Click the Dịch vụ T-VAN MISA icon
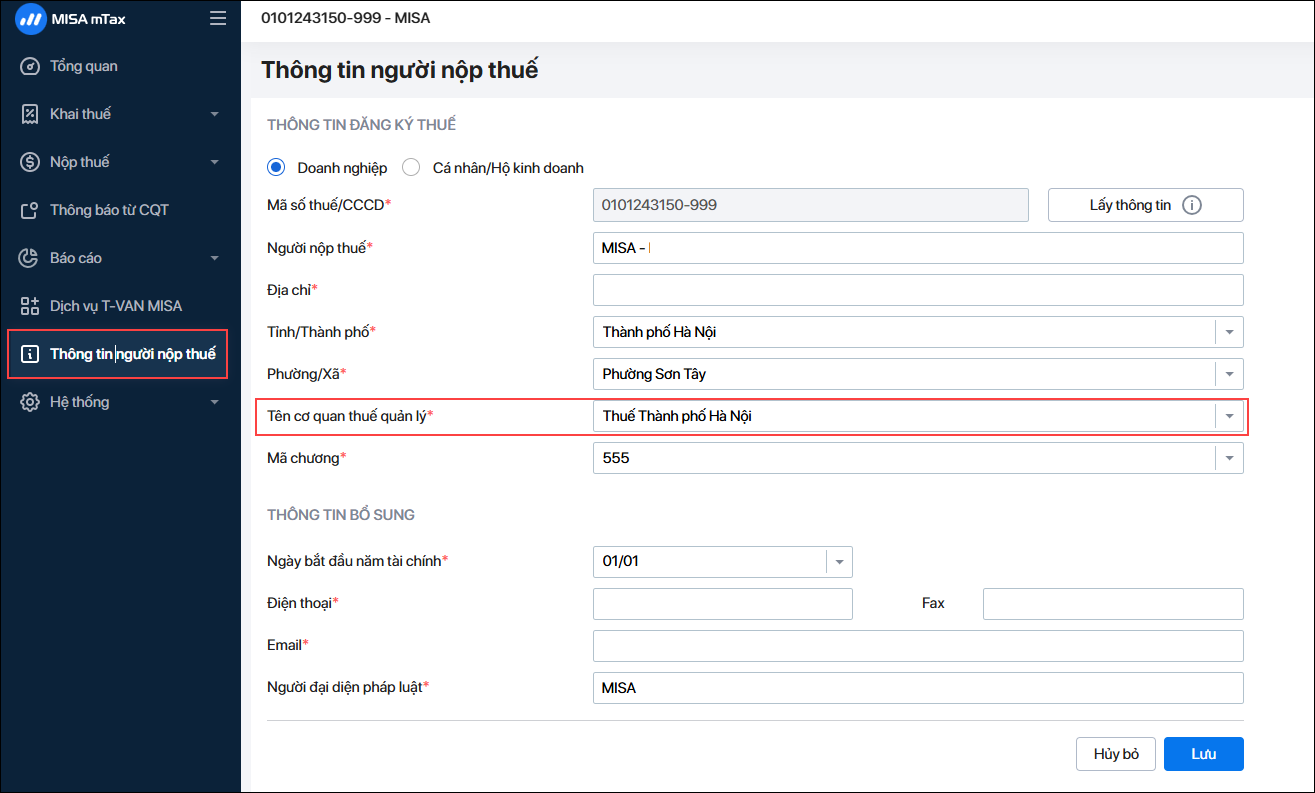The image size is (1315, 793). point(30,306)
